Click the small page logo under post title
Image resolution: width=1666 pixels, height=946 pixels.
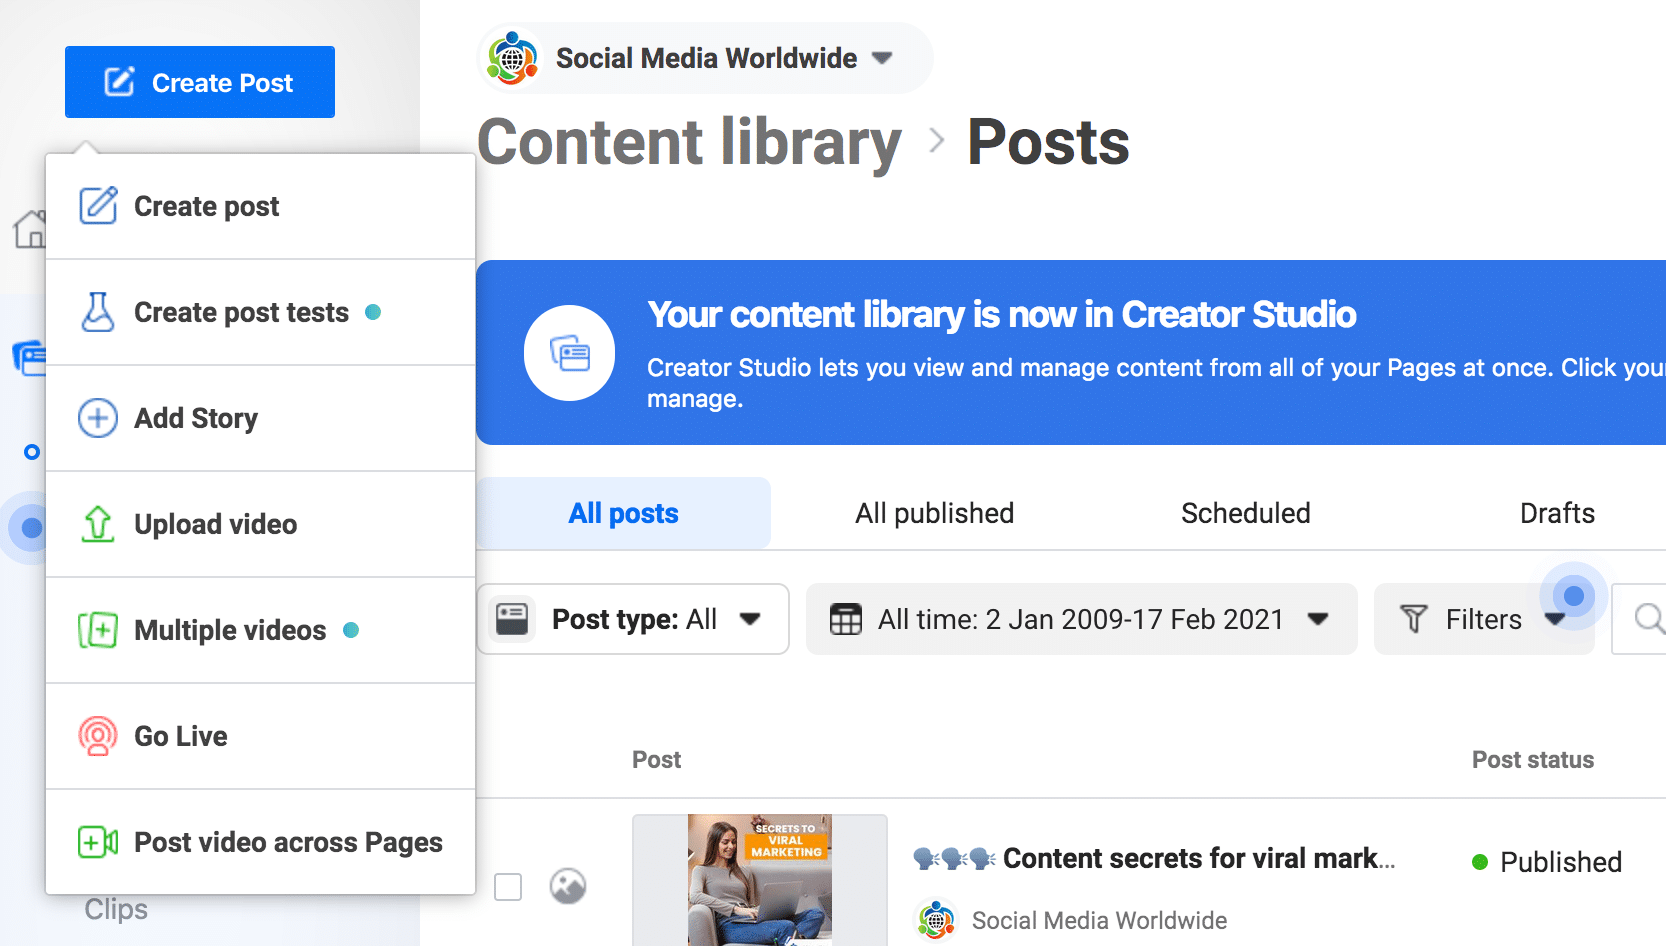[x=936, y=920]
